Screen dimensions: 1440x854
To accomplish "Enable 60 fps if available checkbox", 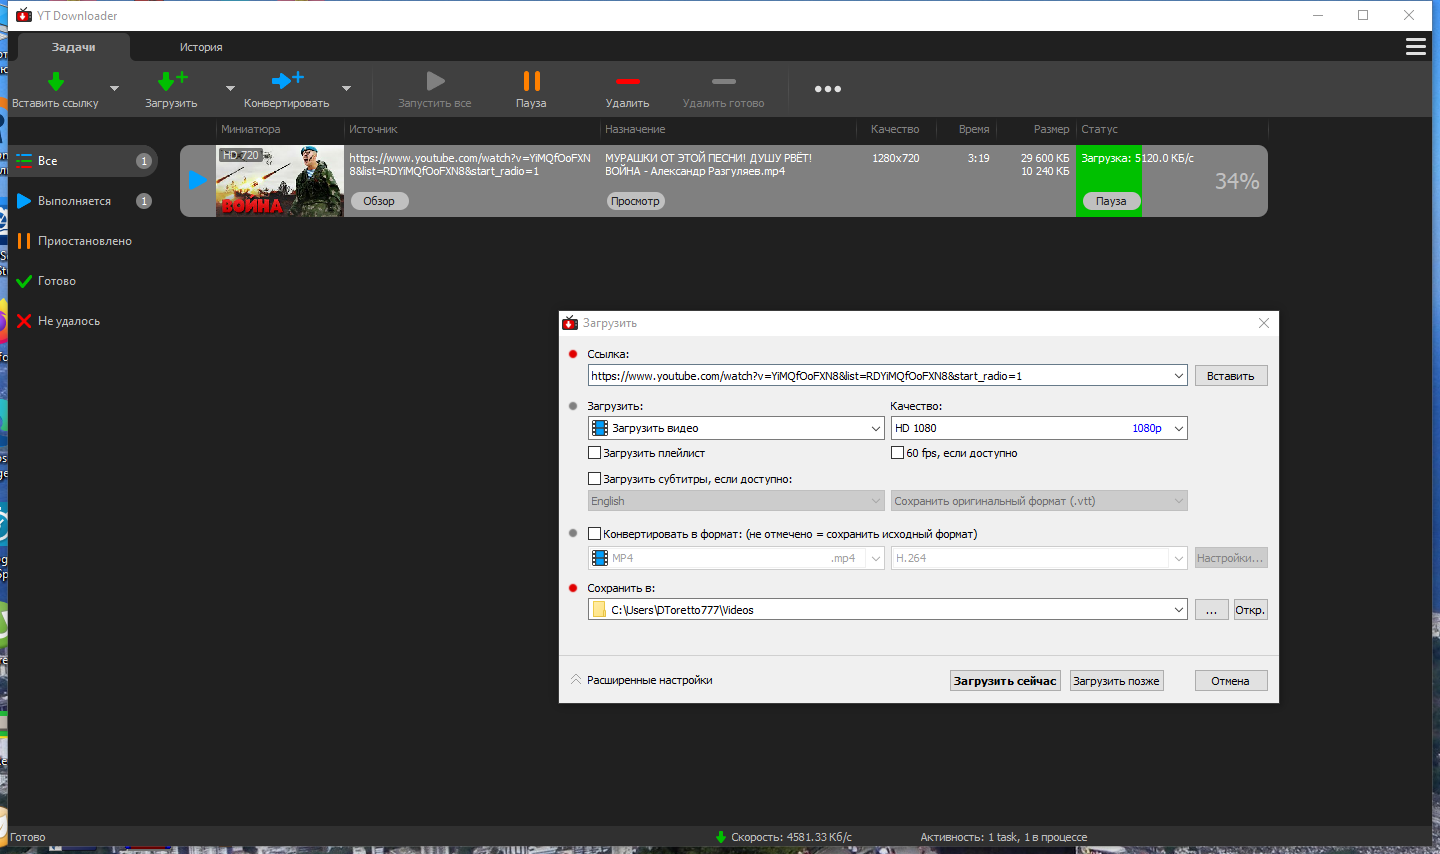I will coord(897,453).
